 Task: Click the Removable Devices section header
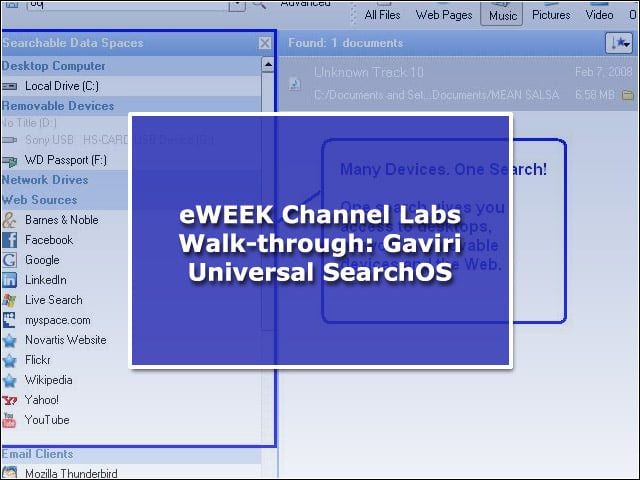click(x=131, y=106)
